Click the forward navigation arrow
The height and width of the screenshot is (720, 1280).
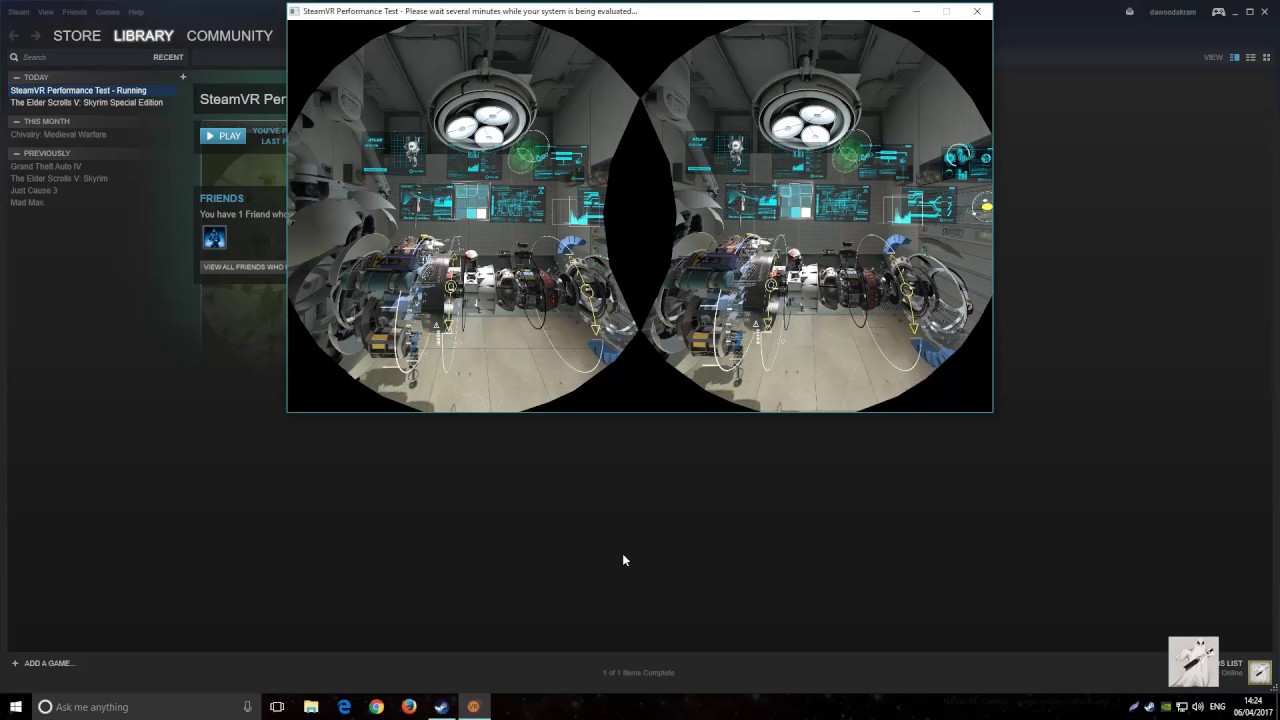35,35
